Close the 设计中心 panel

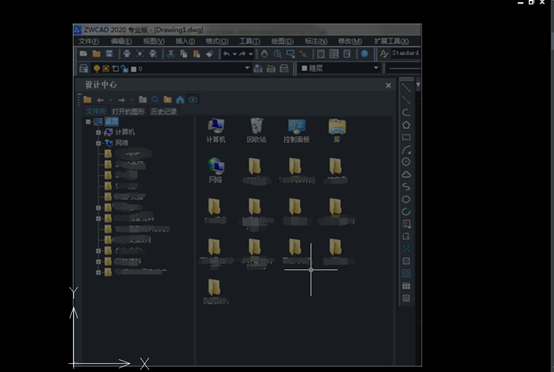[388, 85]
